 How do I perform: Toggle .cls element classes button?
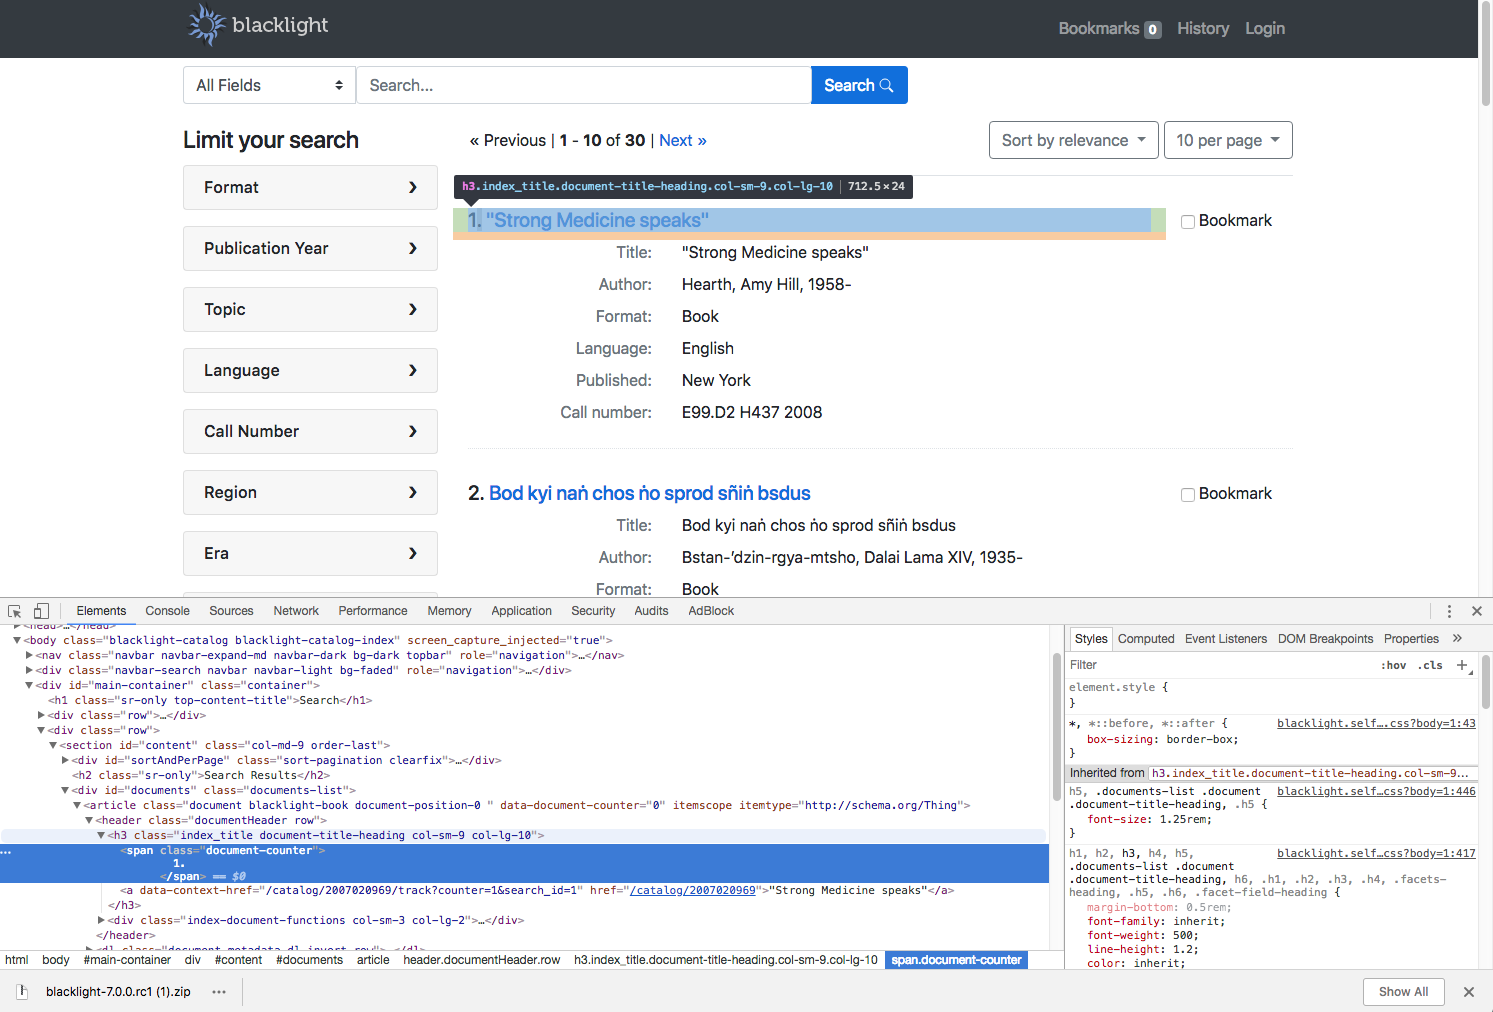coord(1430,665)
